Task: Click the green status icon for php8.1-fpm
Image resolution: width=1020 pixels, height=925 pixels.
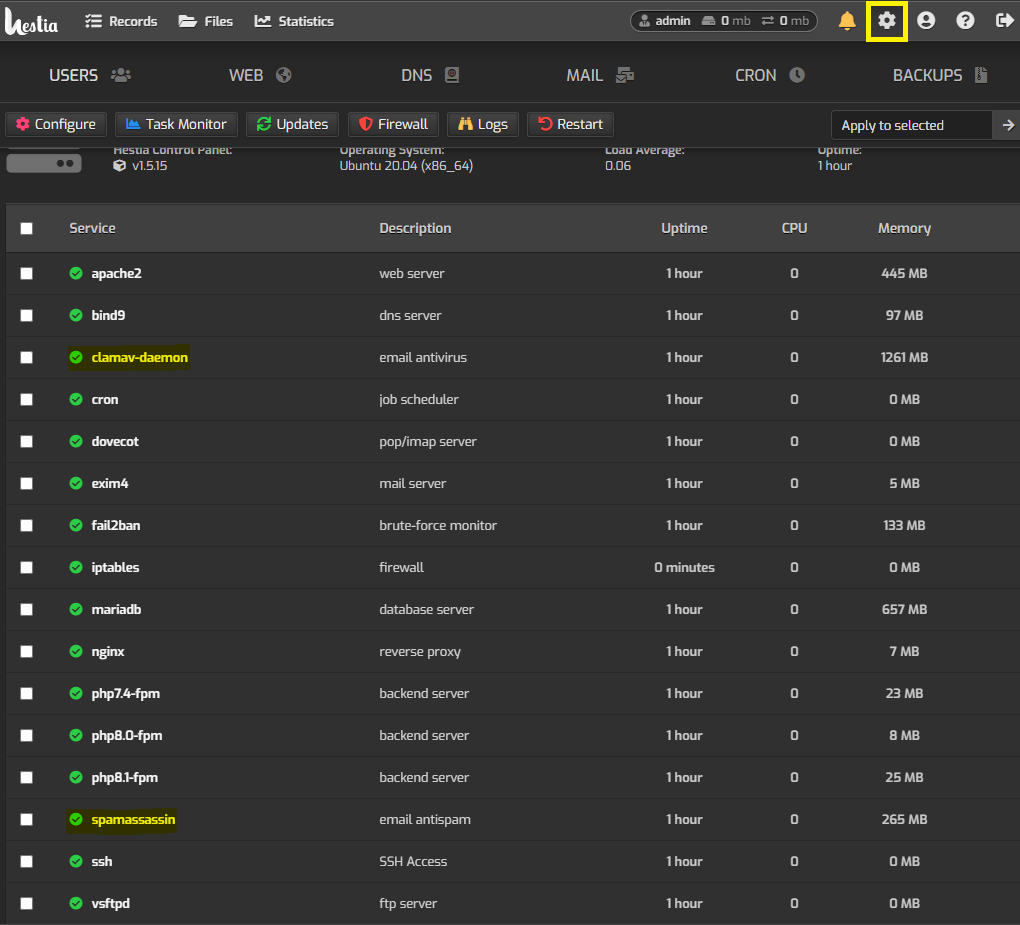Action: point(76,777)
